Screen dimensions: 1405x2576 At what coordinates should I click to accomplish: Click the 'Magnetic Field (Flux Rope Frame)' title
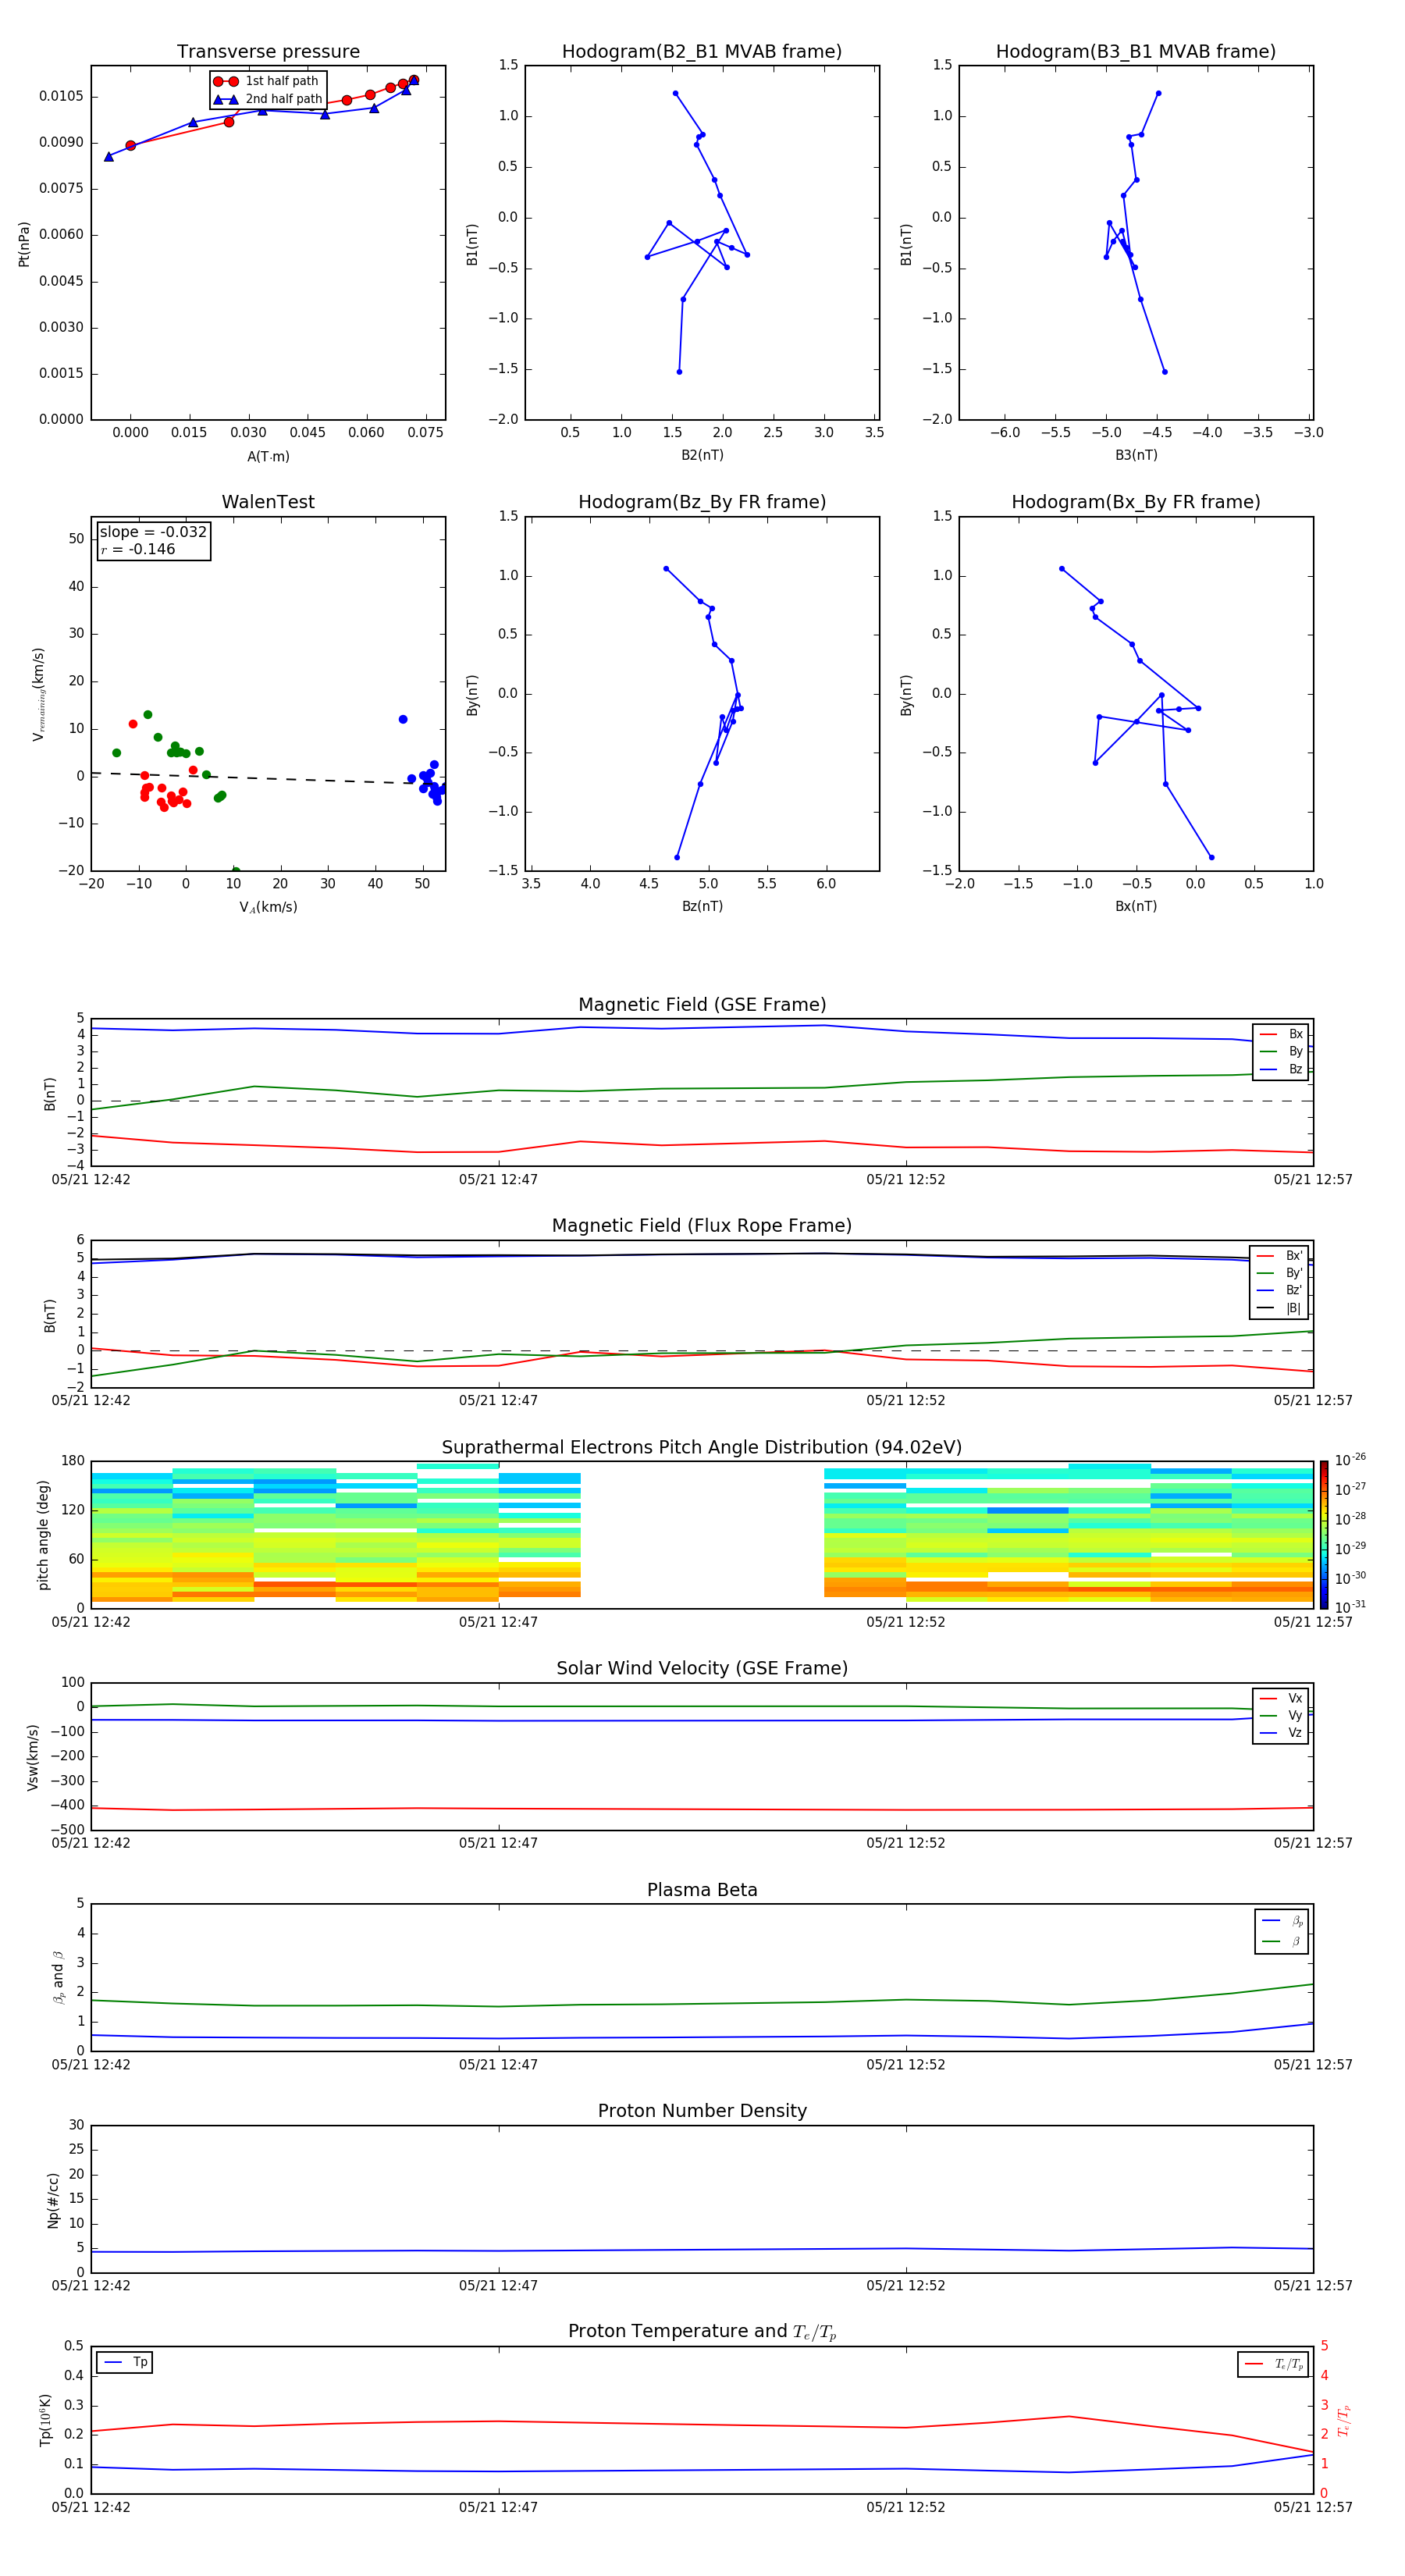(x=702, y=1226)
